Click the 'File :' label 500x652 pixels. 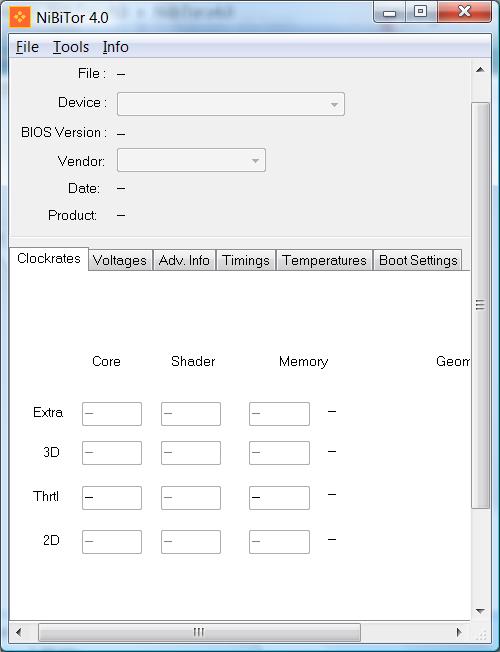click(92, 74)
